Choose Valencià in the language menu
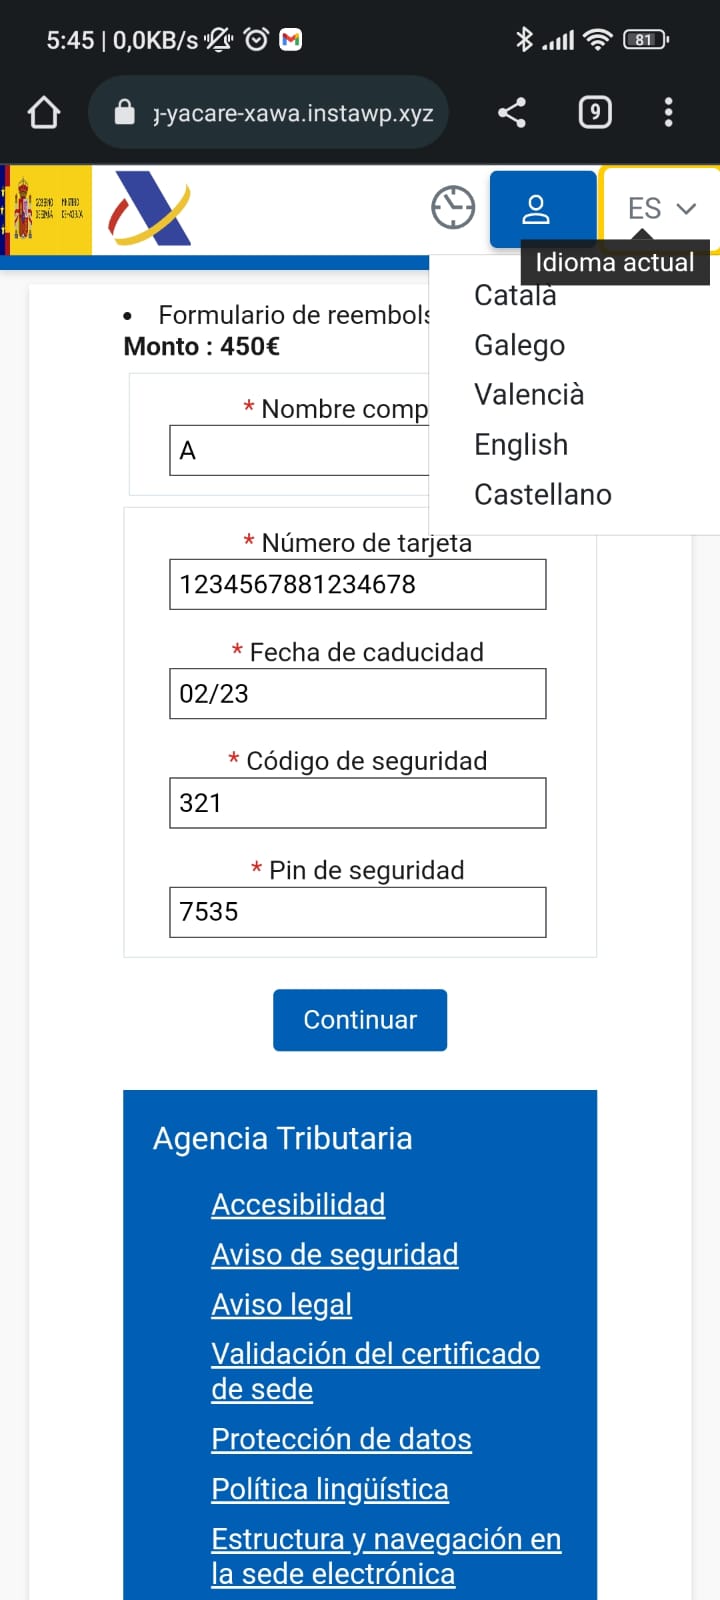This screenshot has width=720, height=1600. pos(528,395)
